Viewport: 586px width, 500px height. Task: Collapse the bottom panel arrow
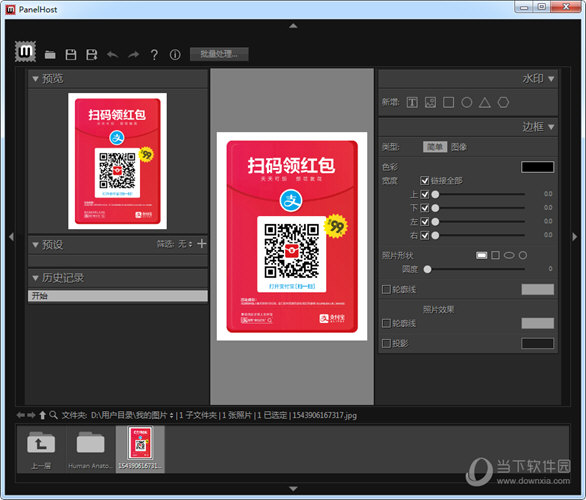click(x=293, y=488)
